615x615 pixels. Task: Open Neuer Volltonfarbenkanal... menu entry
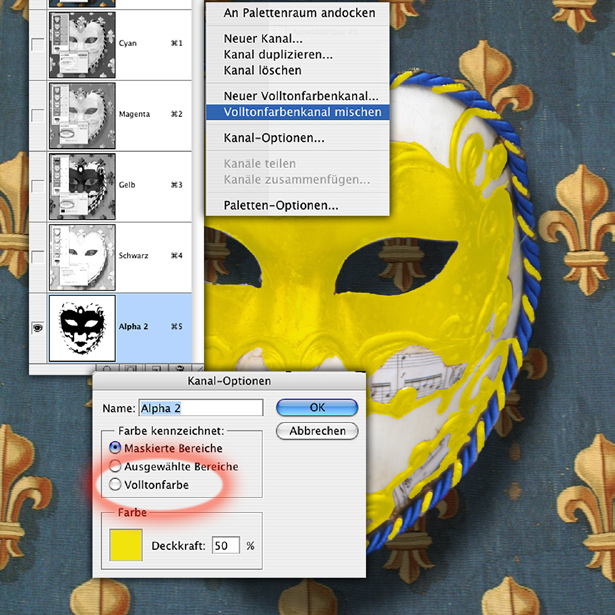[301, 96]
